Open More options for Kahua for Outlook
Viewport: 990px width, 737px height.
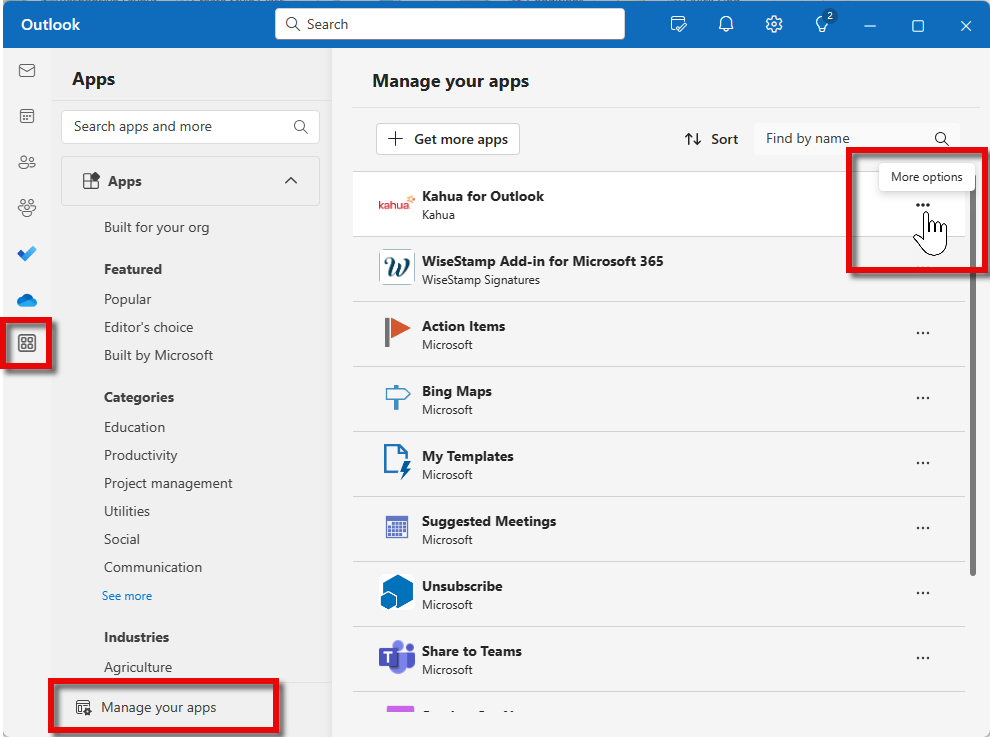[x=922, y=205]
